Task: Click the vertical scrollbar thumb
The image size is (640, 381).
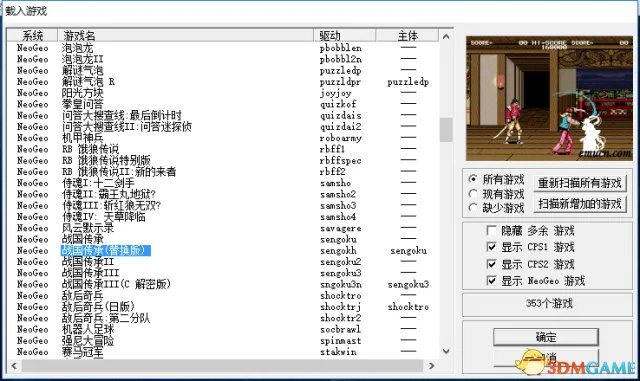Action: pyautogui.click(x=446, y=129)
